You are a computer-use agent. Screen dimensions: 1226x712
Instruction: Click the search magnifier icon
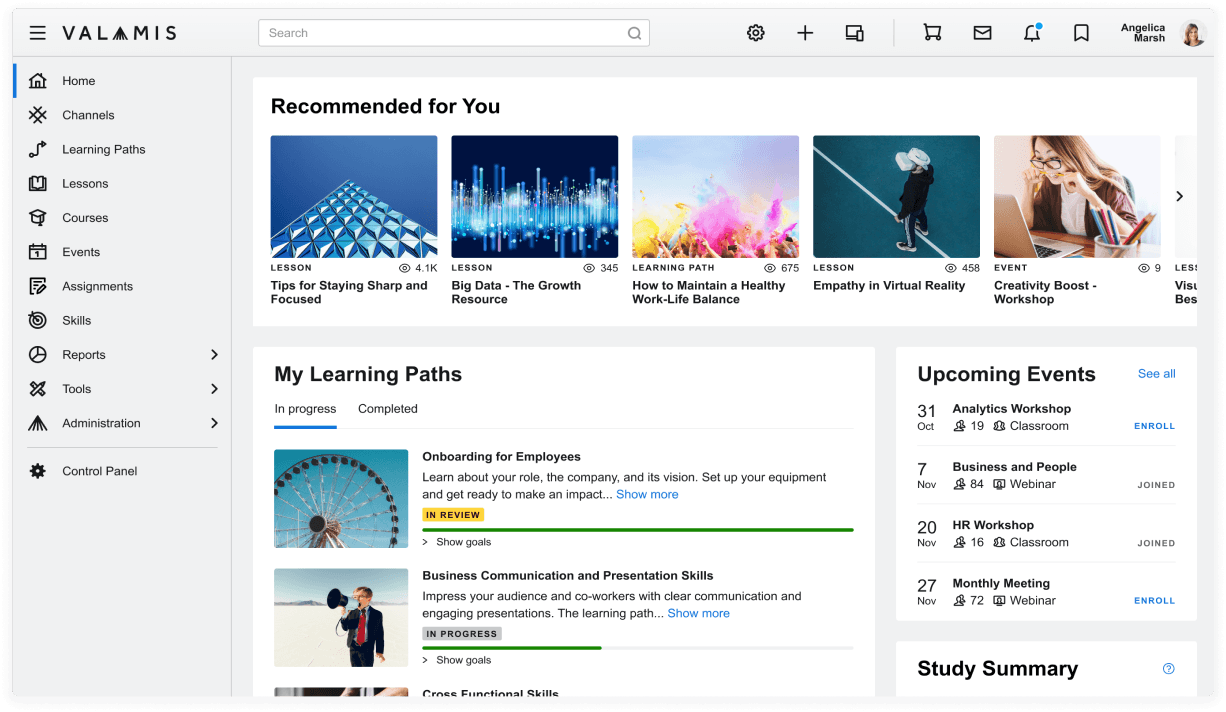tap(634, 33)
